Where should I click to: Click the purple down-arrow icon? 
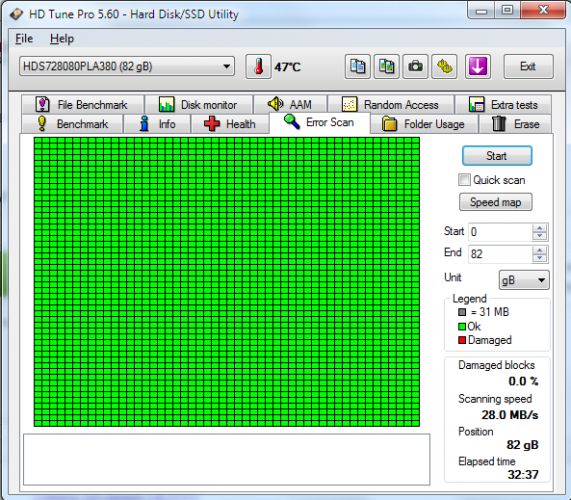pyautogui.click(x=478, y=67)
